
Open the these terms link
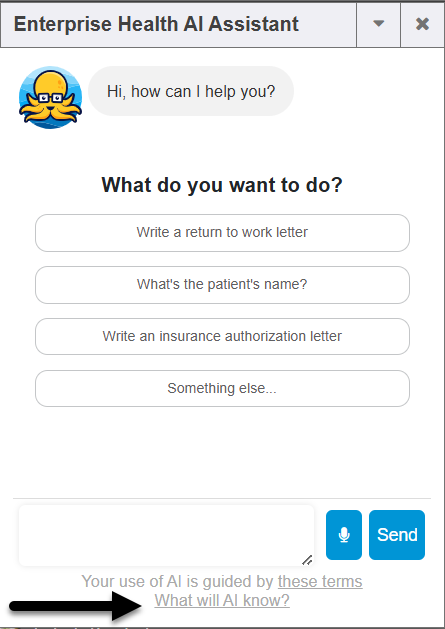point(320,581)
